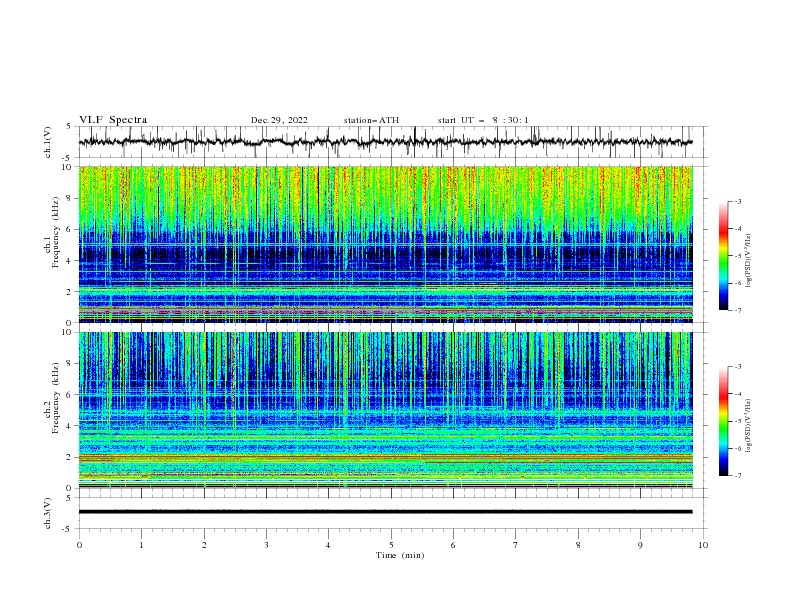Click the "-5" tick on ch.1 colorbar
The height and width of the screenshot is (612, 792).
[x=738, y=256]
